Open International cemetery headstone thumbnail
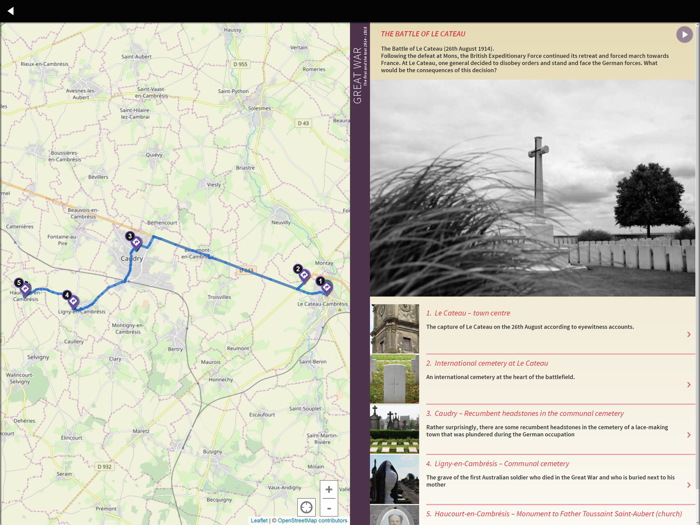The height and width of the screenshot is (525, 700). (x=395, y=379)
